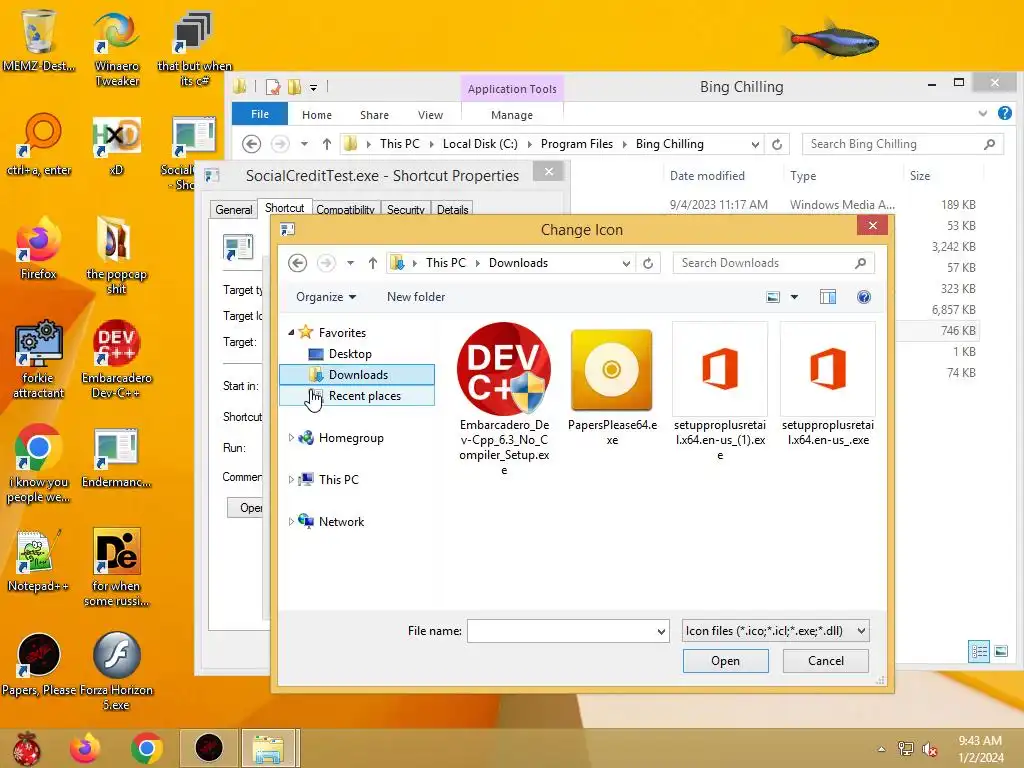Viewport: 1024px width, 768px height.
Task: Open the view options dropdown arrow
Action: coord(794,297)
